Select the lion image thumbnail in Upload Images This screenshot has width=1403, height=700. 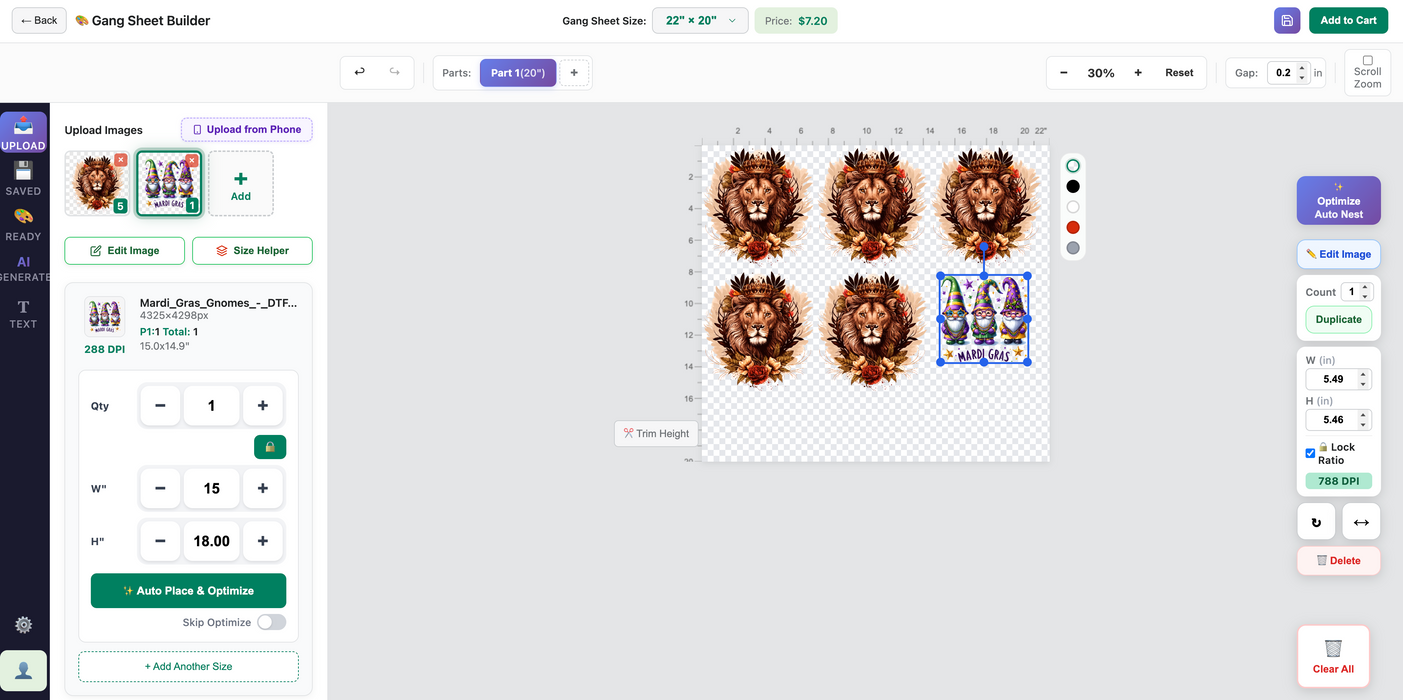[x=97, y=183]
